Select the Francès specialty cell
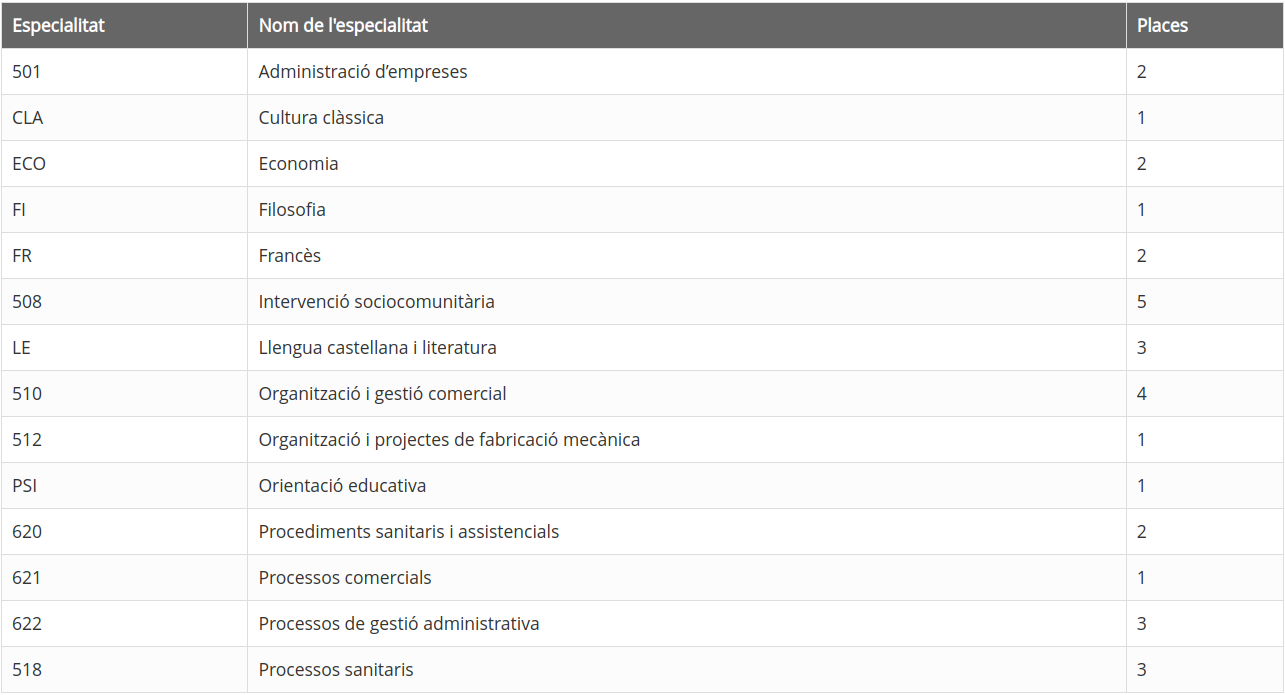 point(687,256)
